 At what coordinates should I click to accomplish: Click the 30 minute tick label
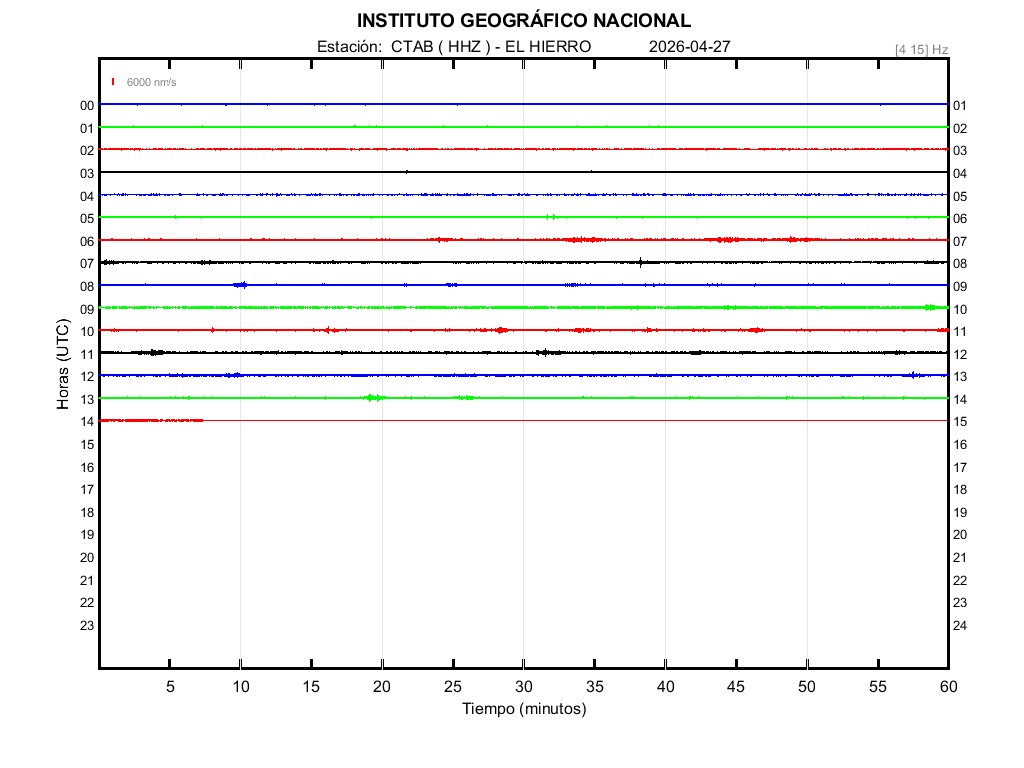pos(523,686)
